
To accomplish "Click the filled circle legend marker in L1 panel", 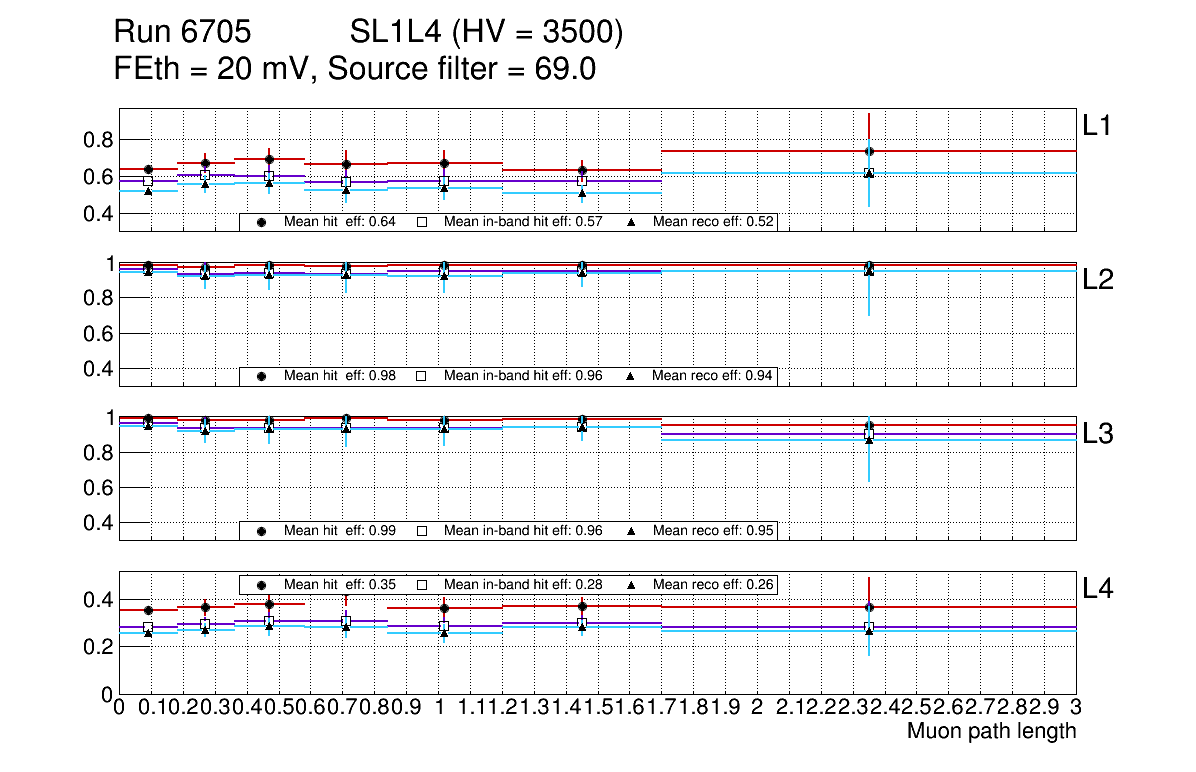I will click(x=261, y=222).
